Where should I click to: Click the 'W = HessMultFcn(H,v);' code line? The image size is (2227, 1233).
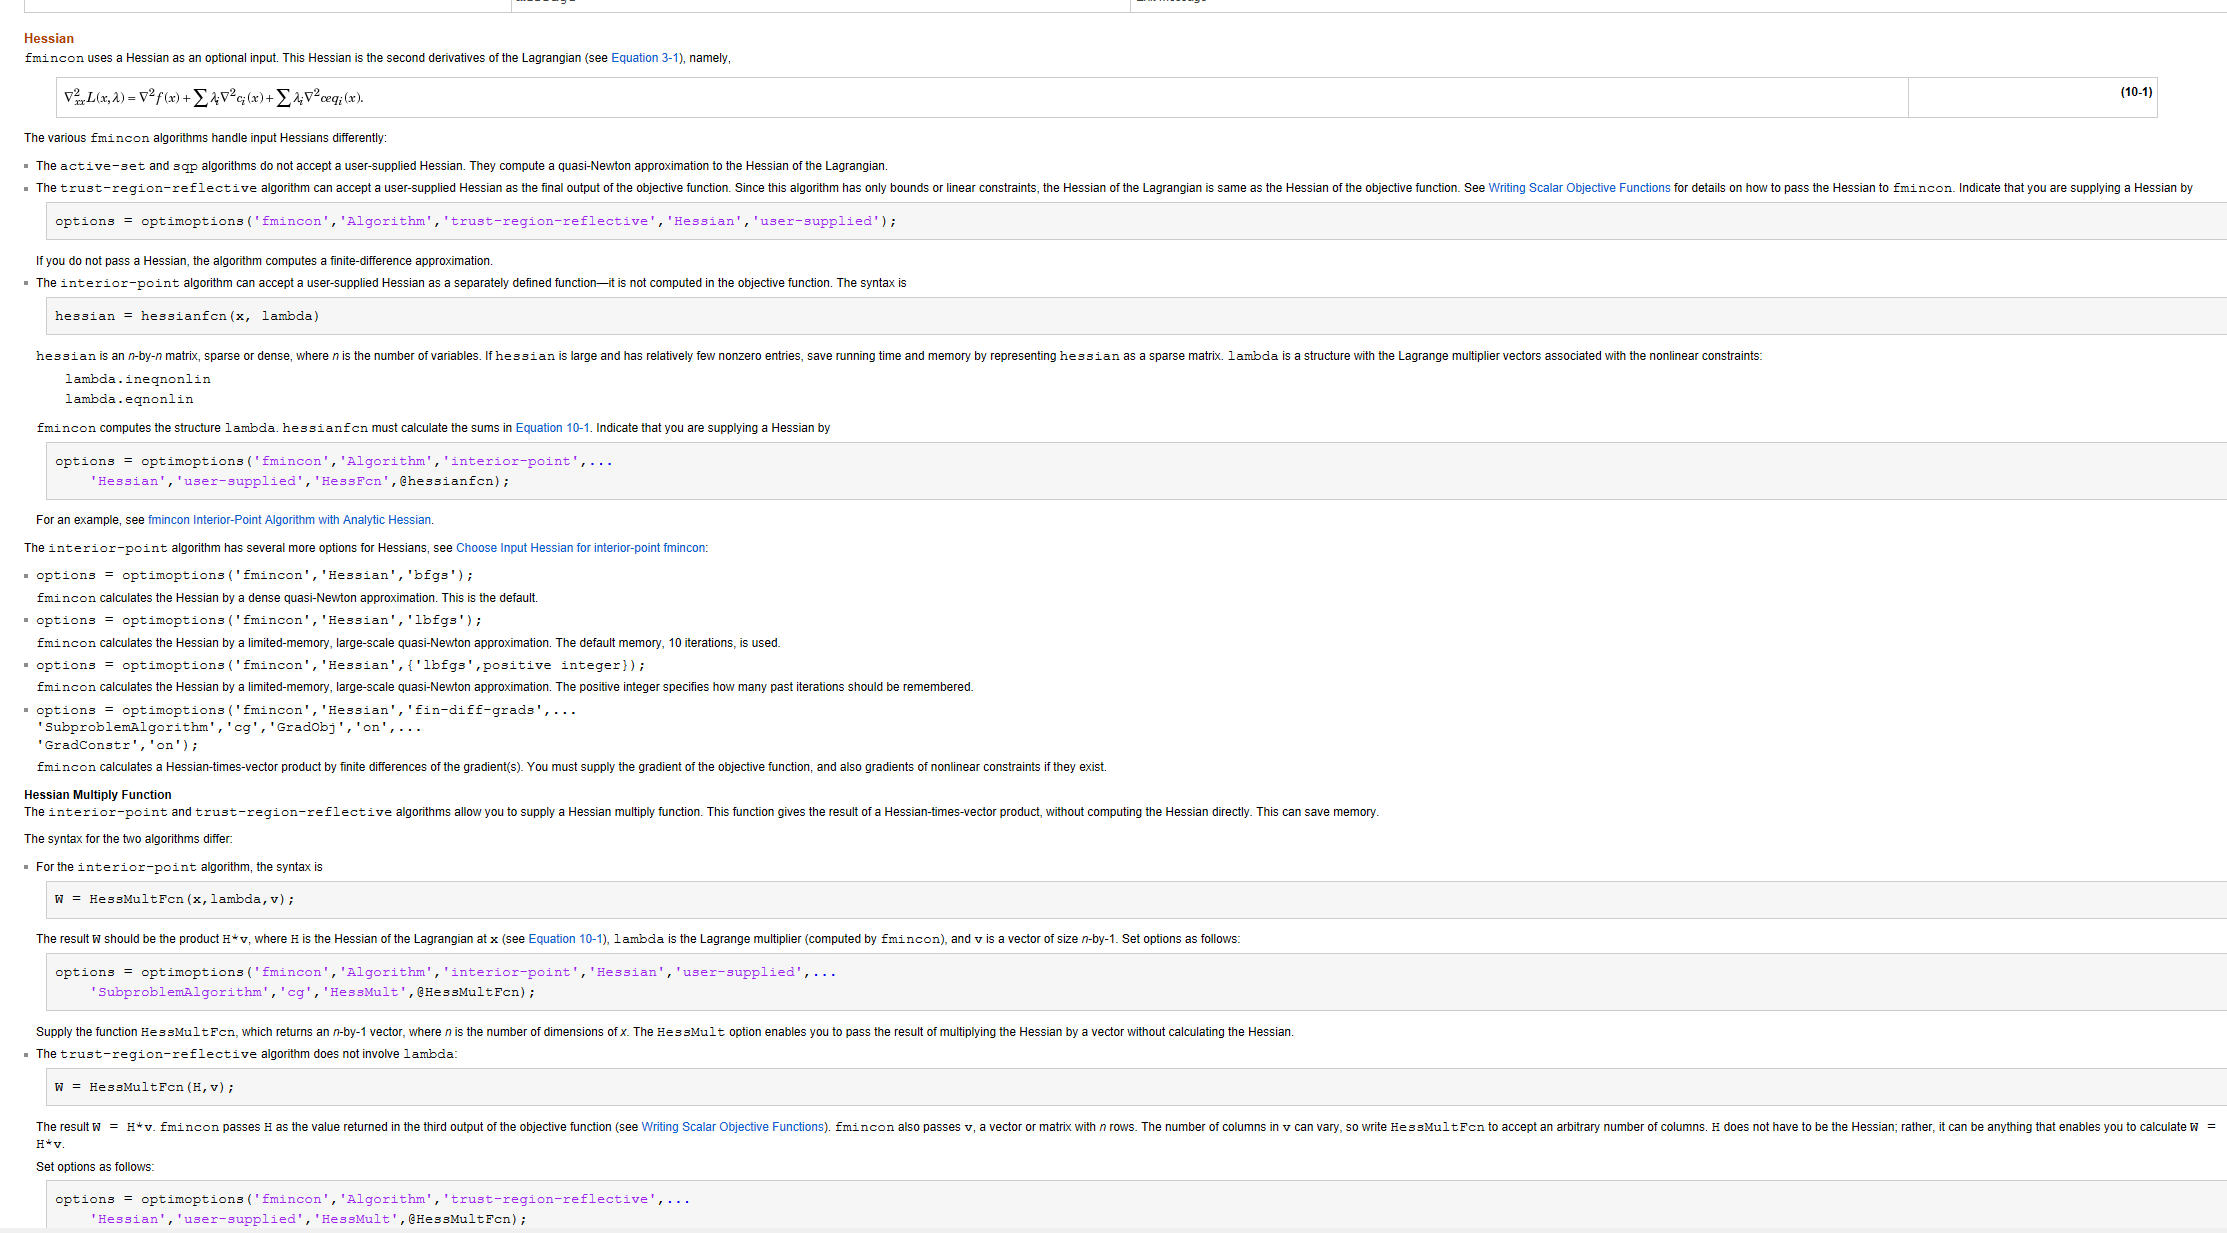click(145, 1087)
